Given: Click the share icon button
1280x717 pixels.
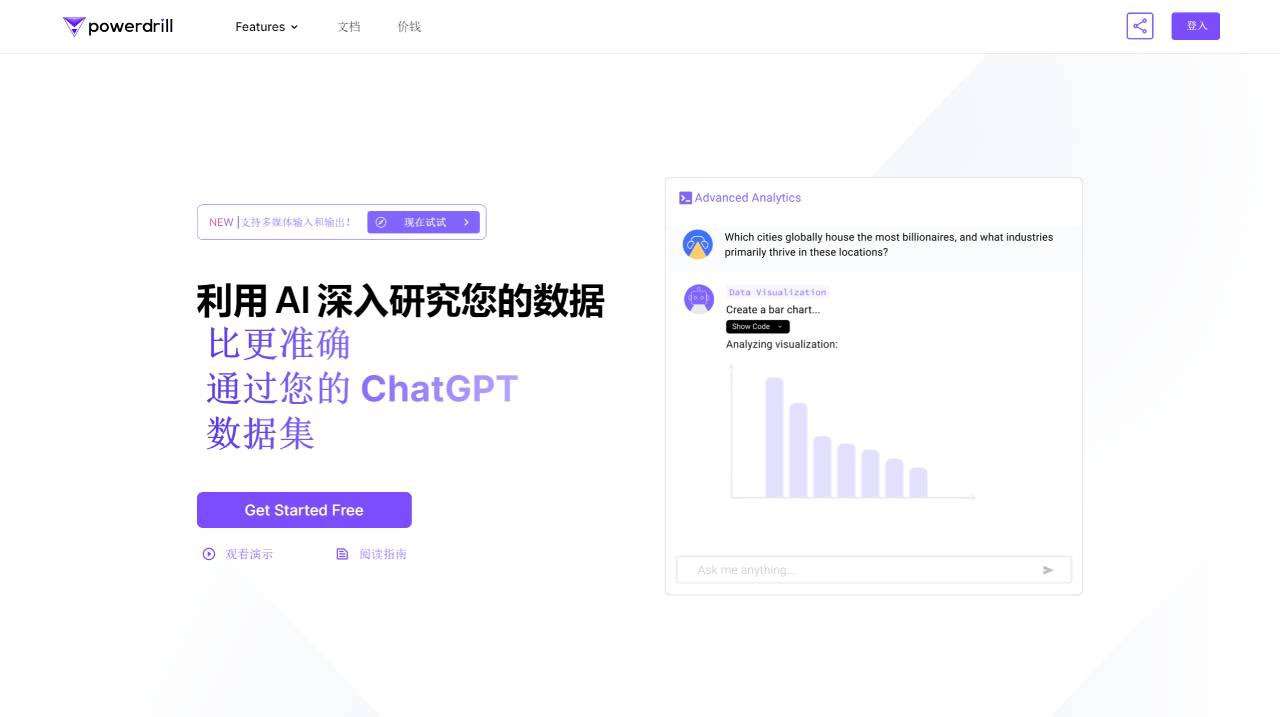Looking at the screenshot, I should 1140,26.
